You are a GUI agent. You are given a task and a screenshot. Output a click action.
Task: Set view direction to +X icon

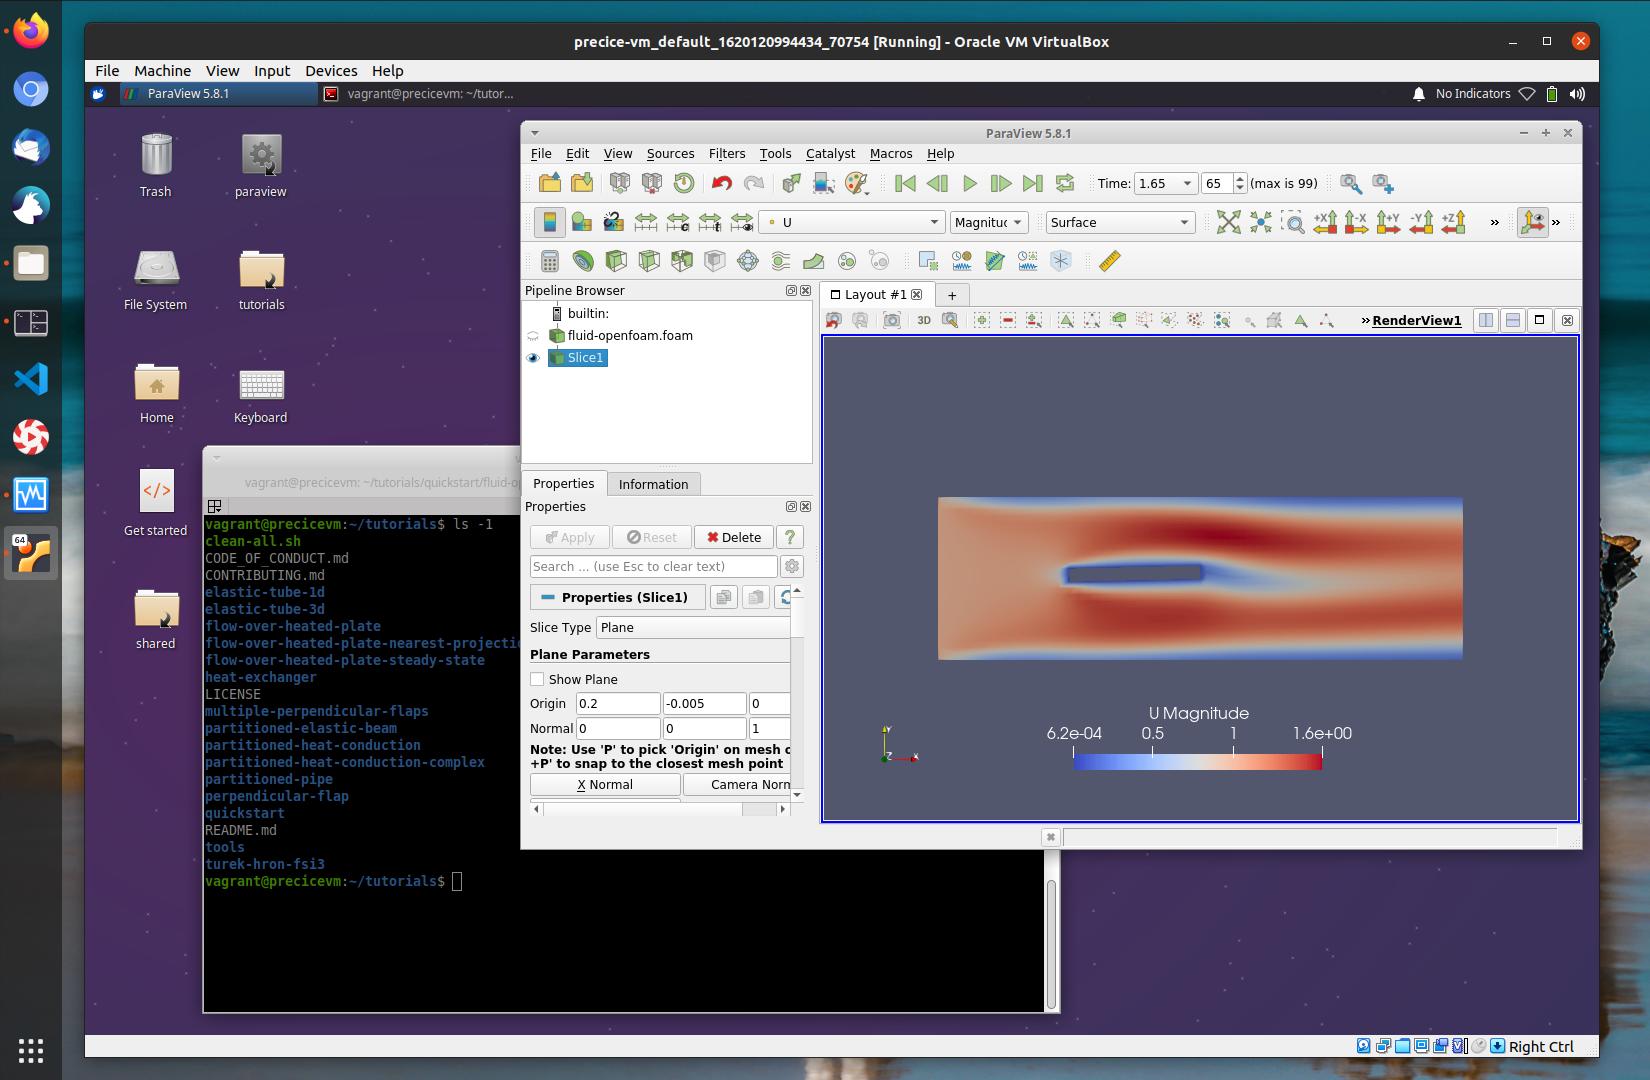click(x=1325, y=222)
